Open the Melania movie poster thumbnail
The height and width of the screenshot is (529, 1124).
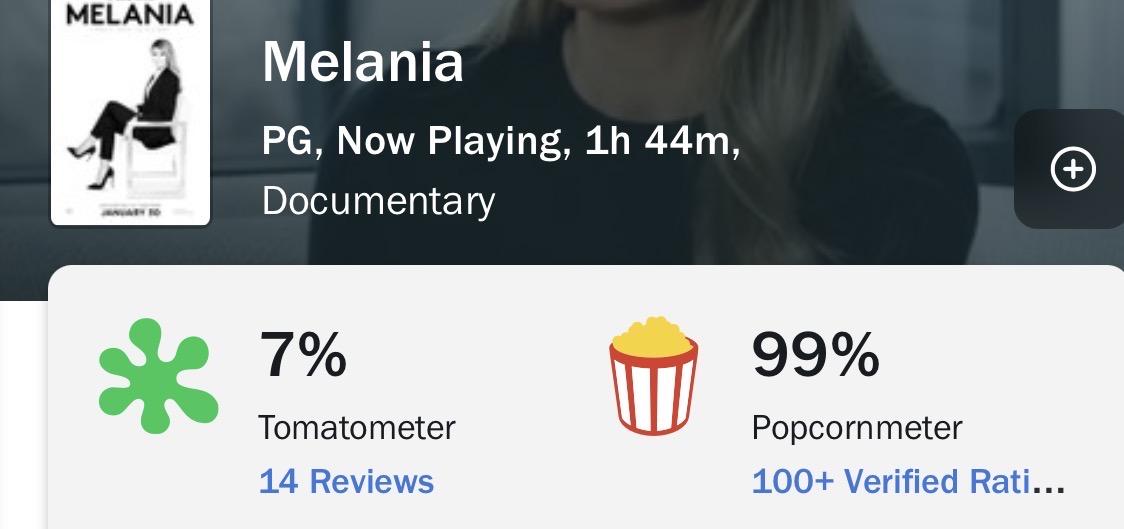(130, 112)
